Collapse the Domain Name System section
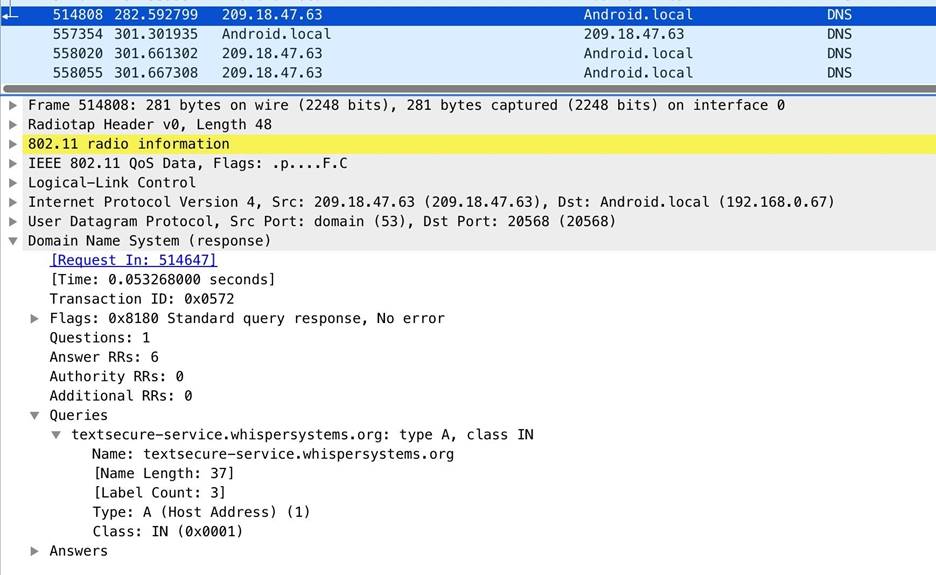The width and height of the screenshot is (936, 575). pyautogui.click(x=12, y=241)
